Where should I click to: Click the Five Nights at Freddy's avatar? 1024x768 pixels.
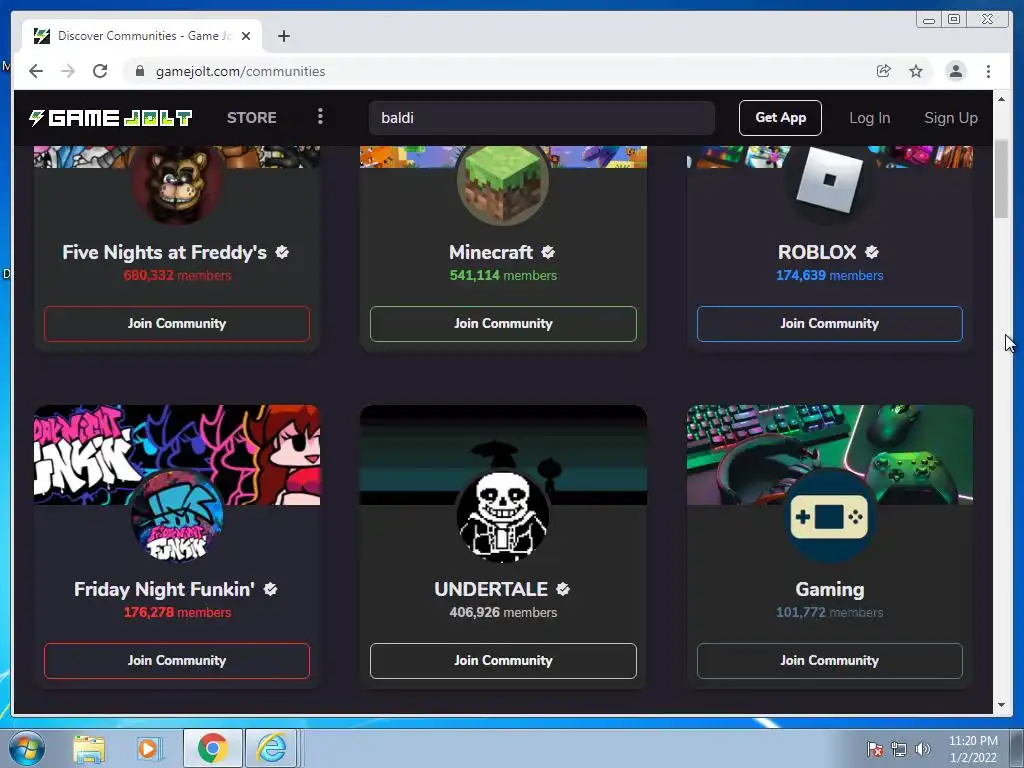(x=177, y=184)
